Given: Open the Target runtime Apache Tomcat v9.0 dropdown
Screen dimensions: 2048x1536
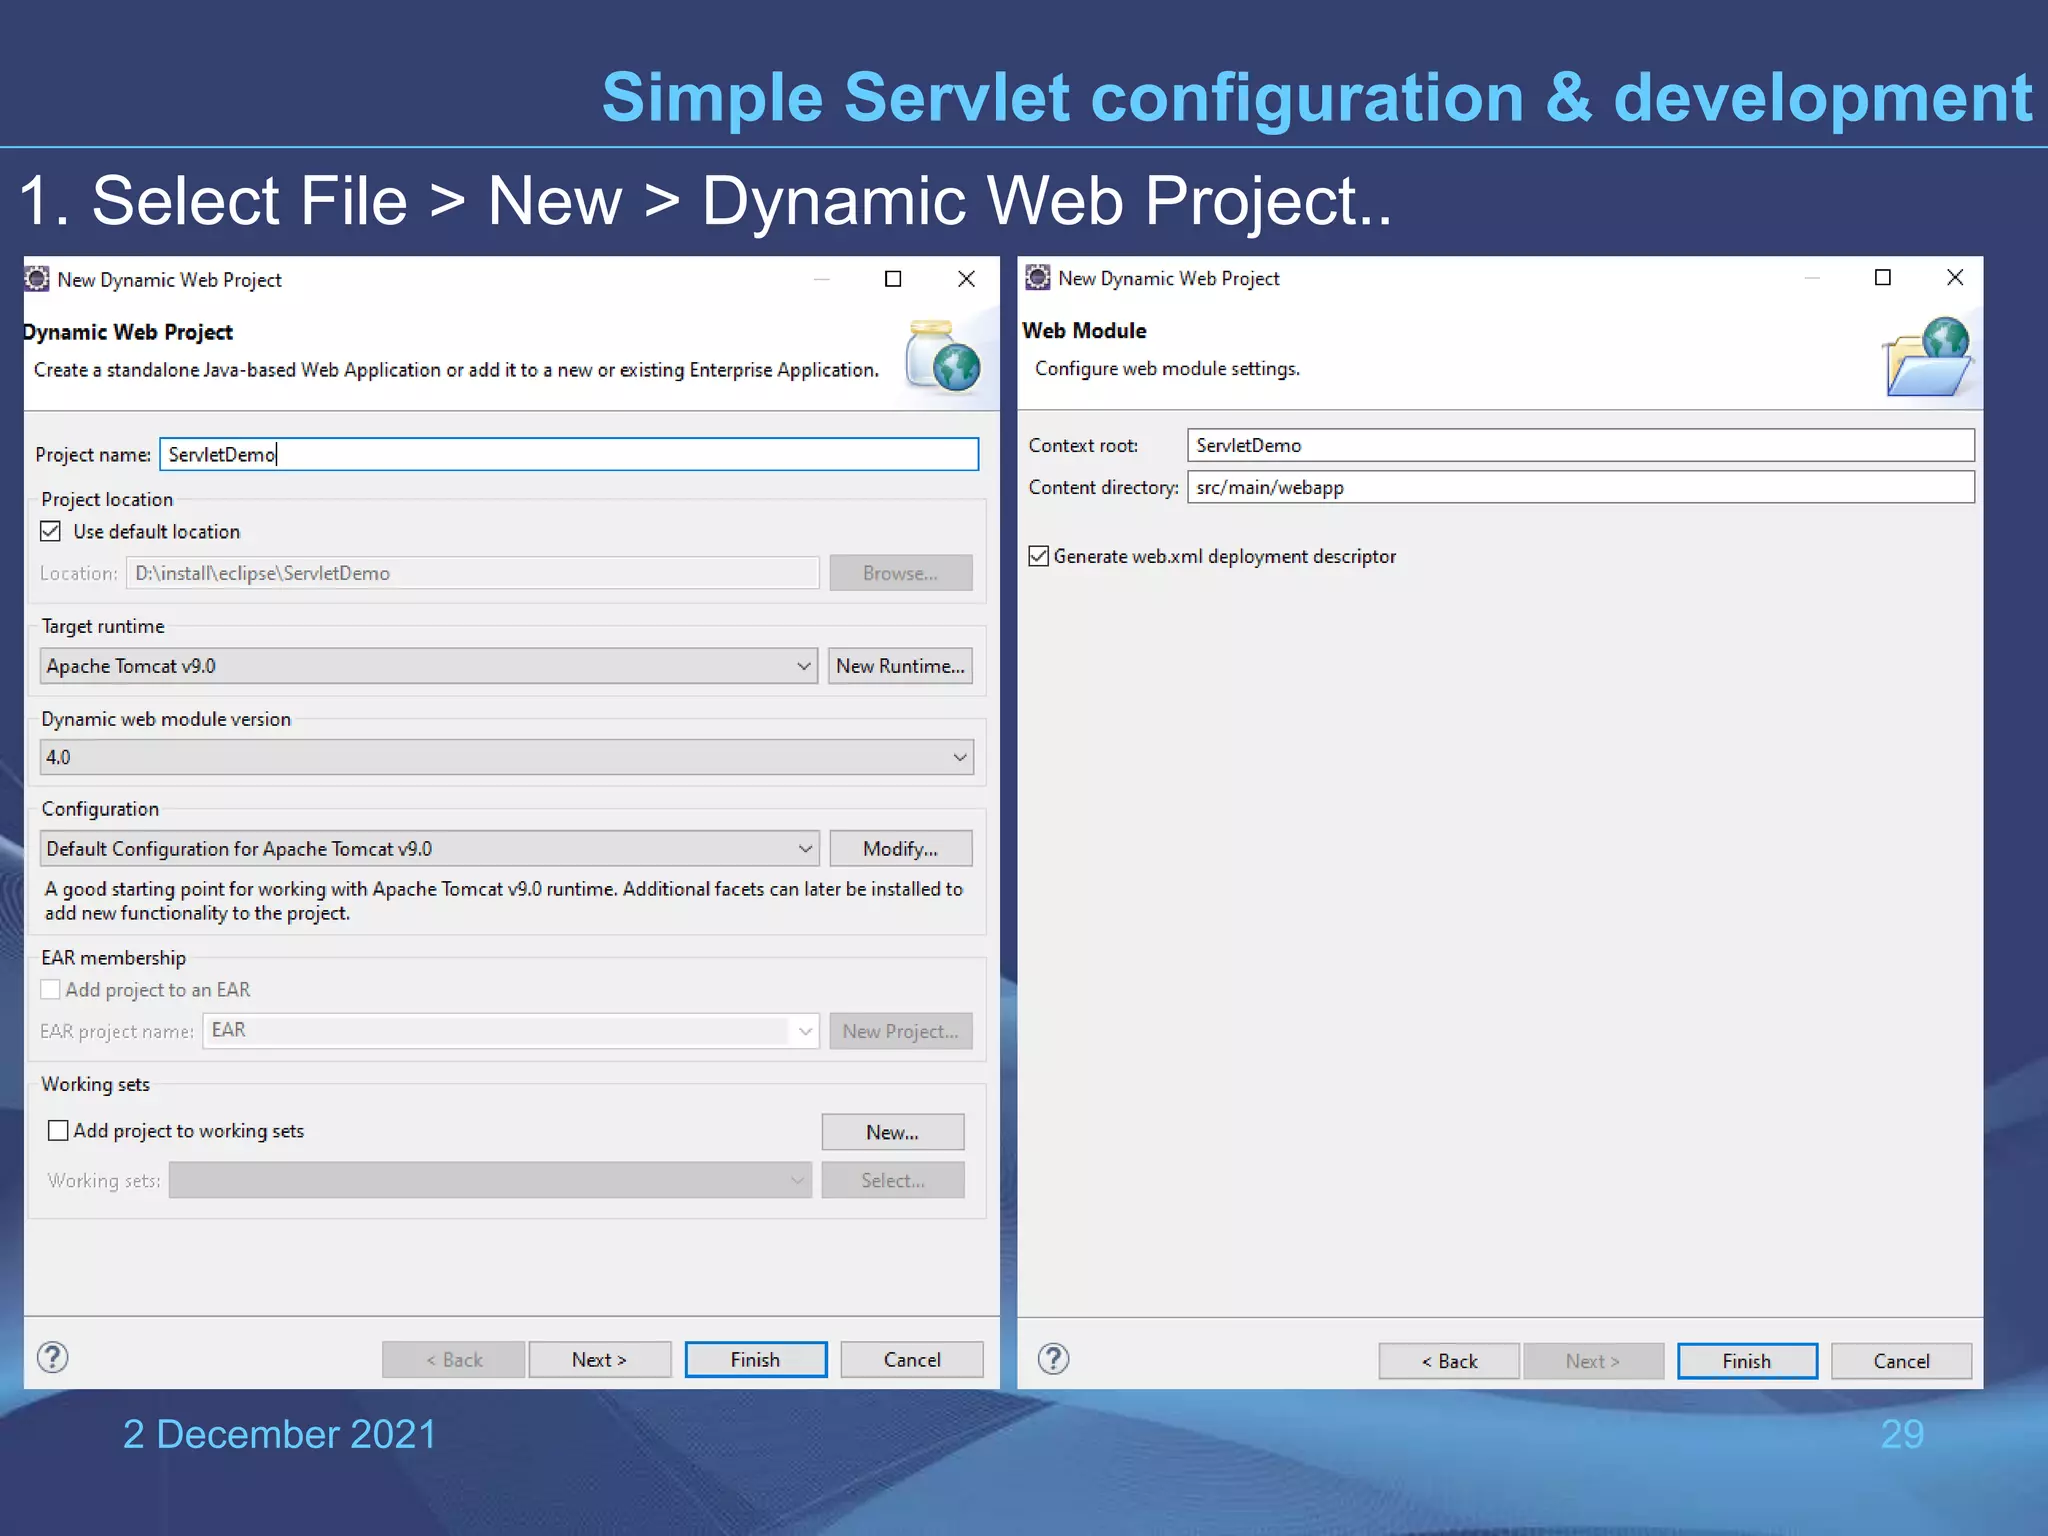Looking at the screenshot, I should [429, 666].
